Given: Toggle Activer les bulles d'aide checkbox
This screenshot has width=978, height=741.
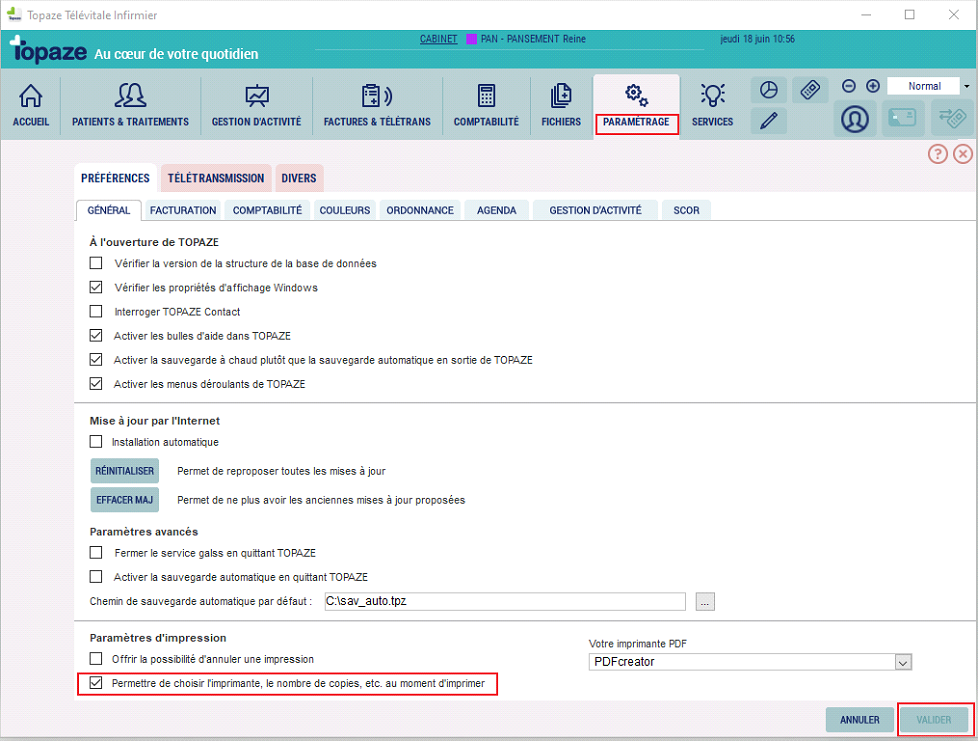Looking at the screenshot, I should point(95,336).
